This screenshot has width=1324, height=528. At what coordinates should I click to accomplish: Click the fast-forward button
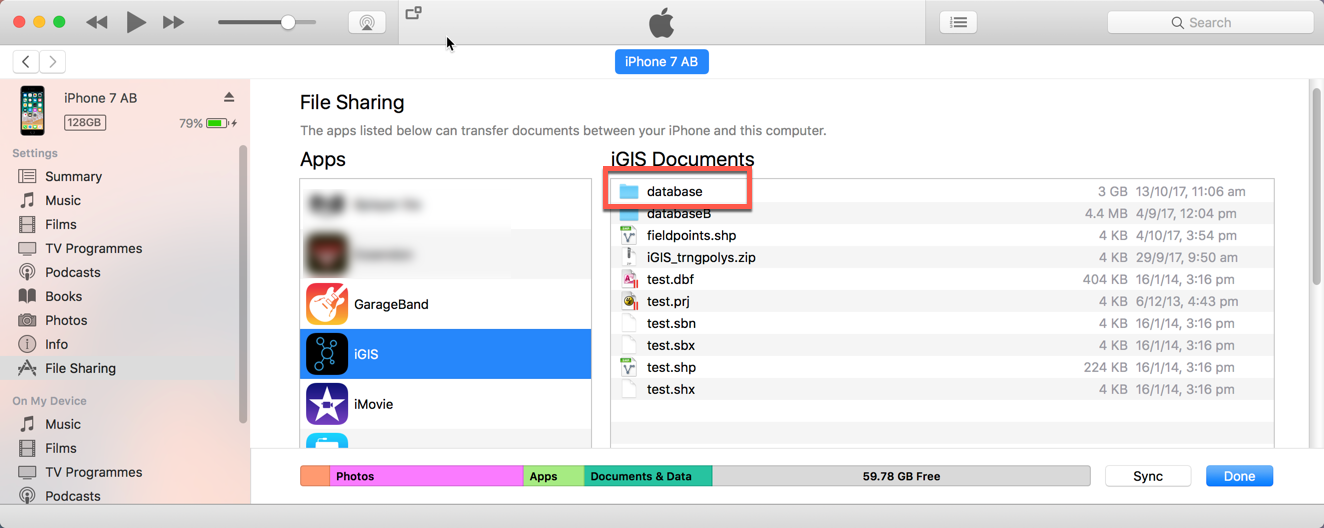click(174, 22)
